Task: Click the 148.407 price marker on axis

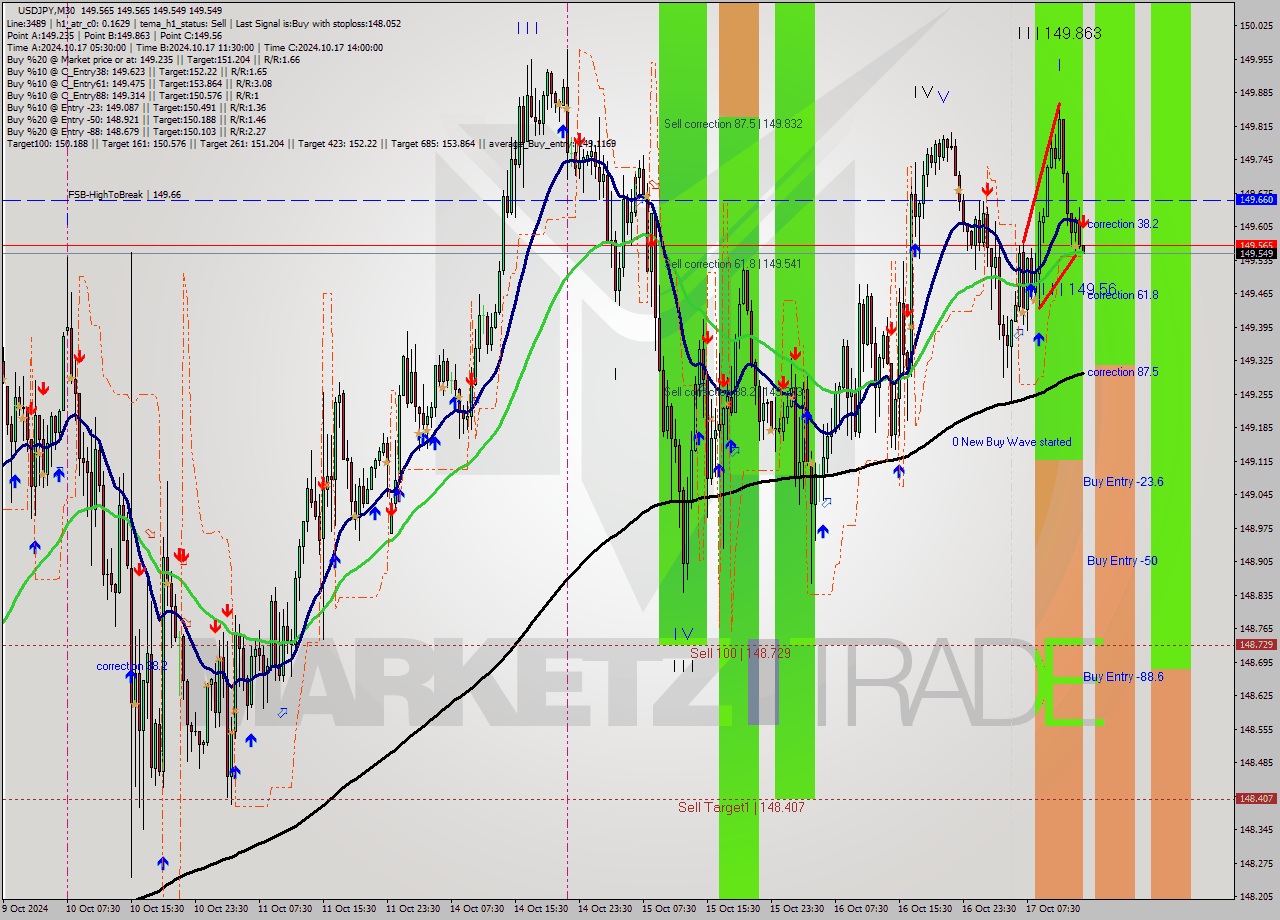Action: pos(1256,799)
